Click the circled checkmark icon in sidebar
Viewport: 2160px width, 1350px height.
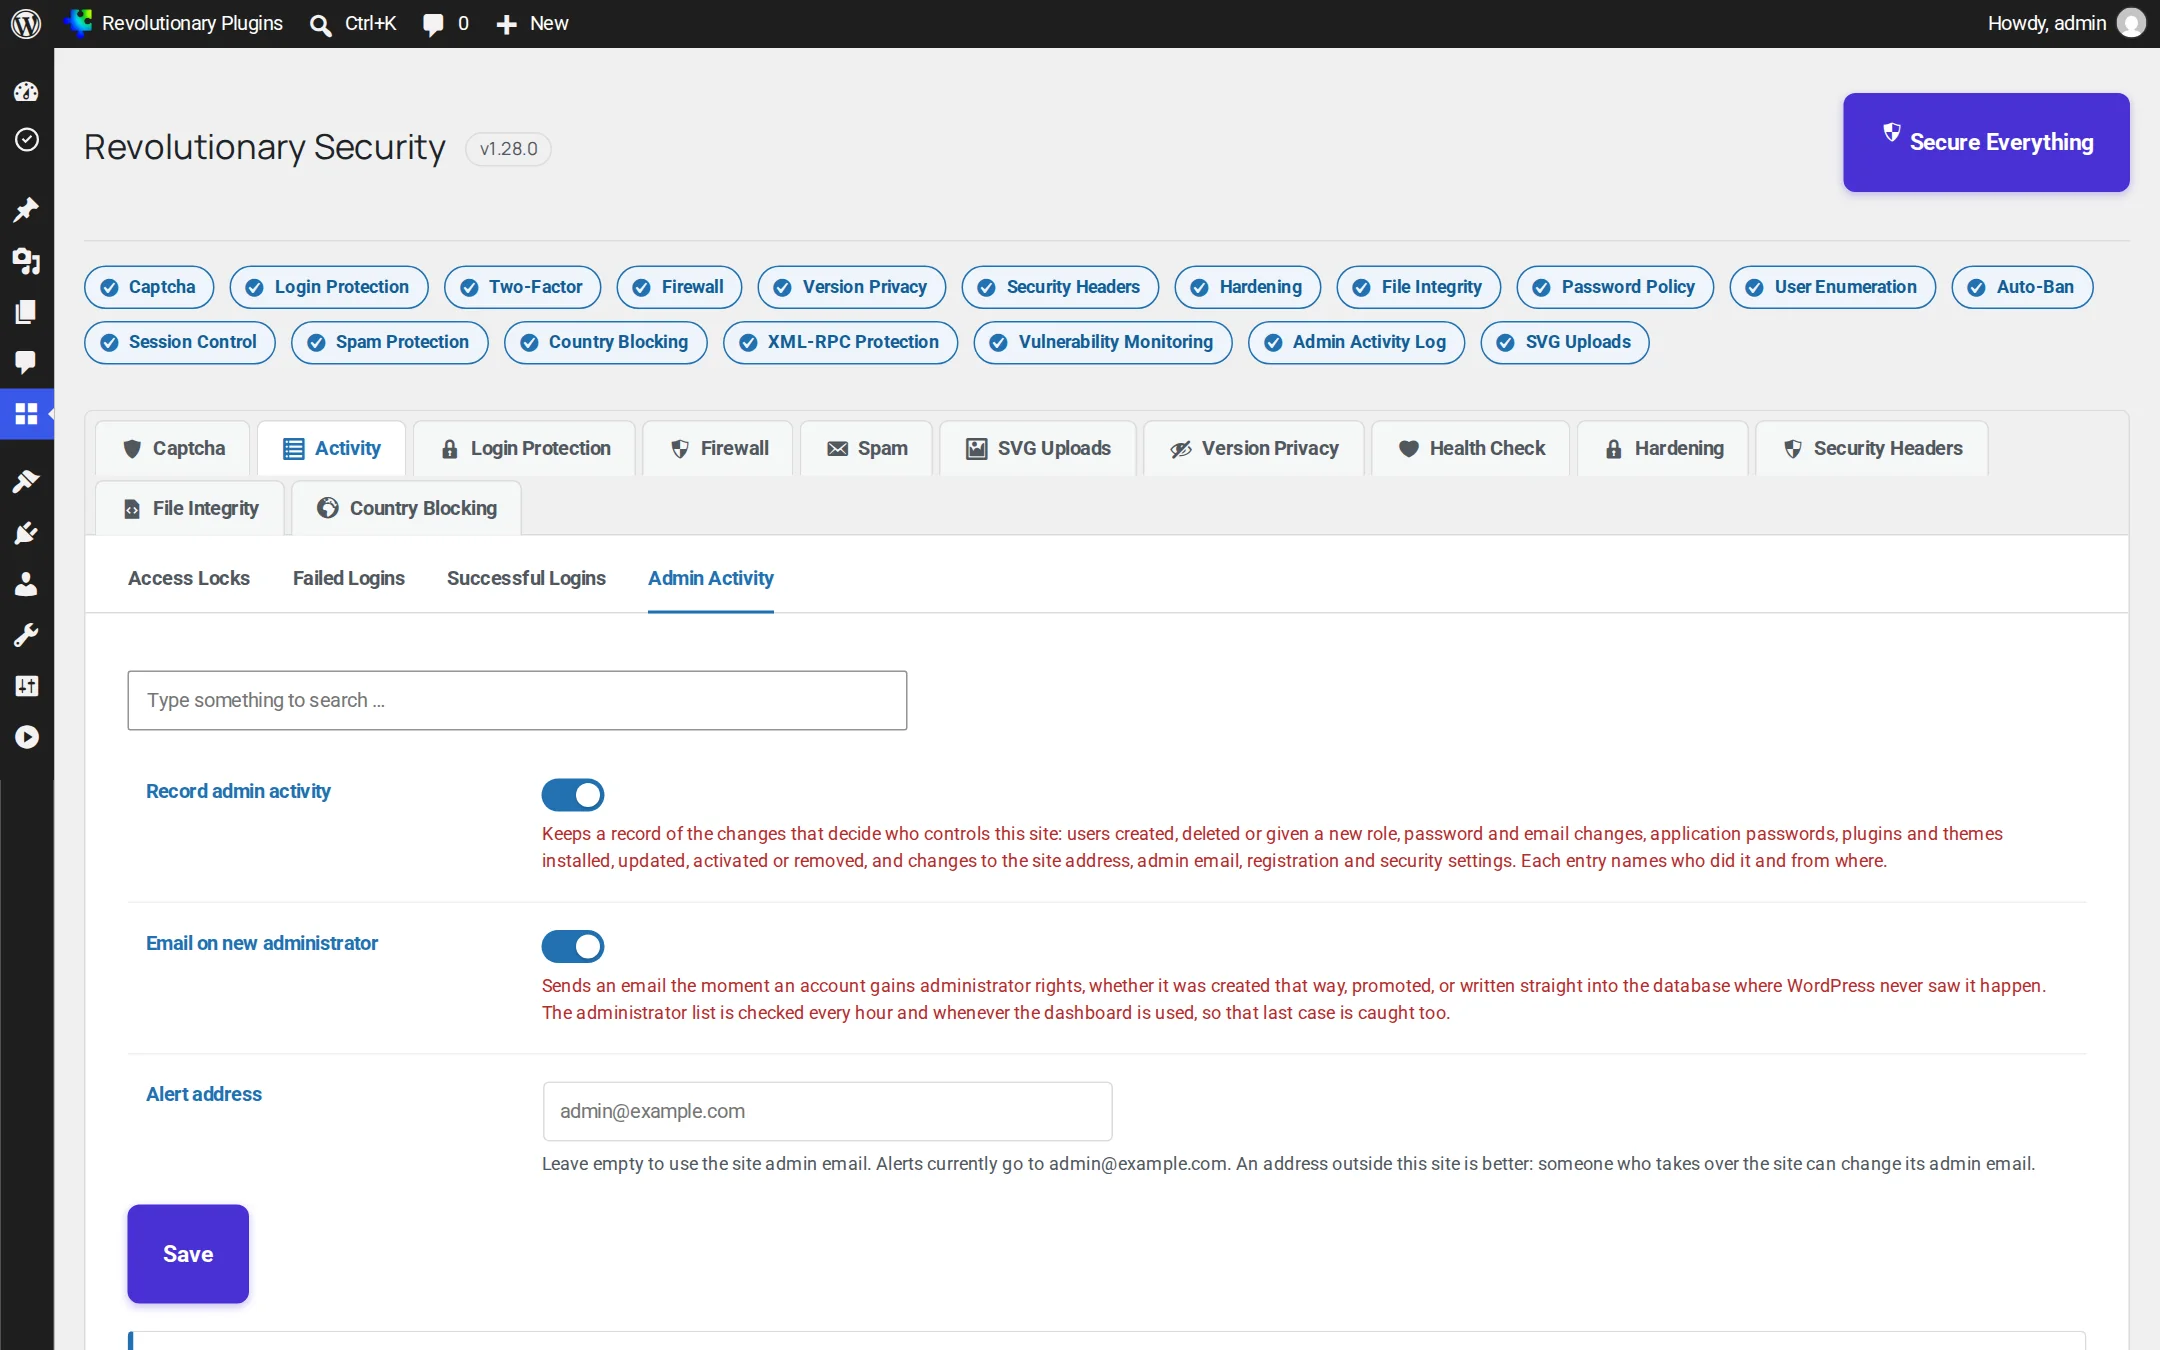tap(26, 139)
